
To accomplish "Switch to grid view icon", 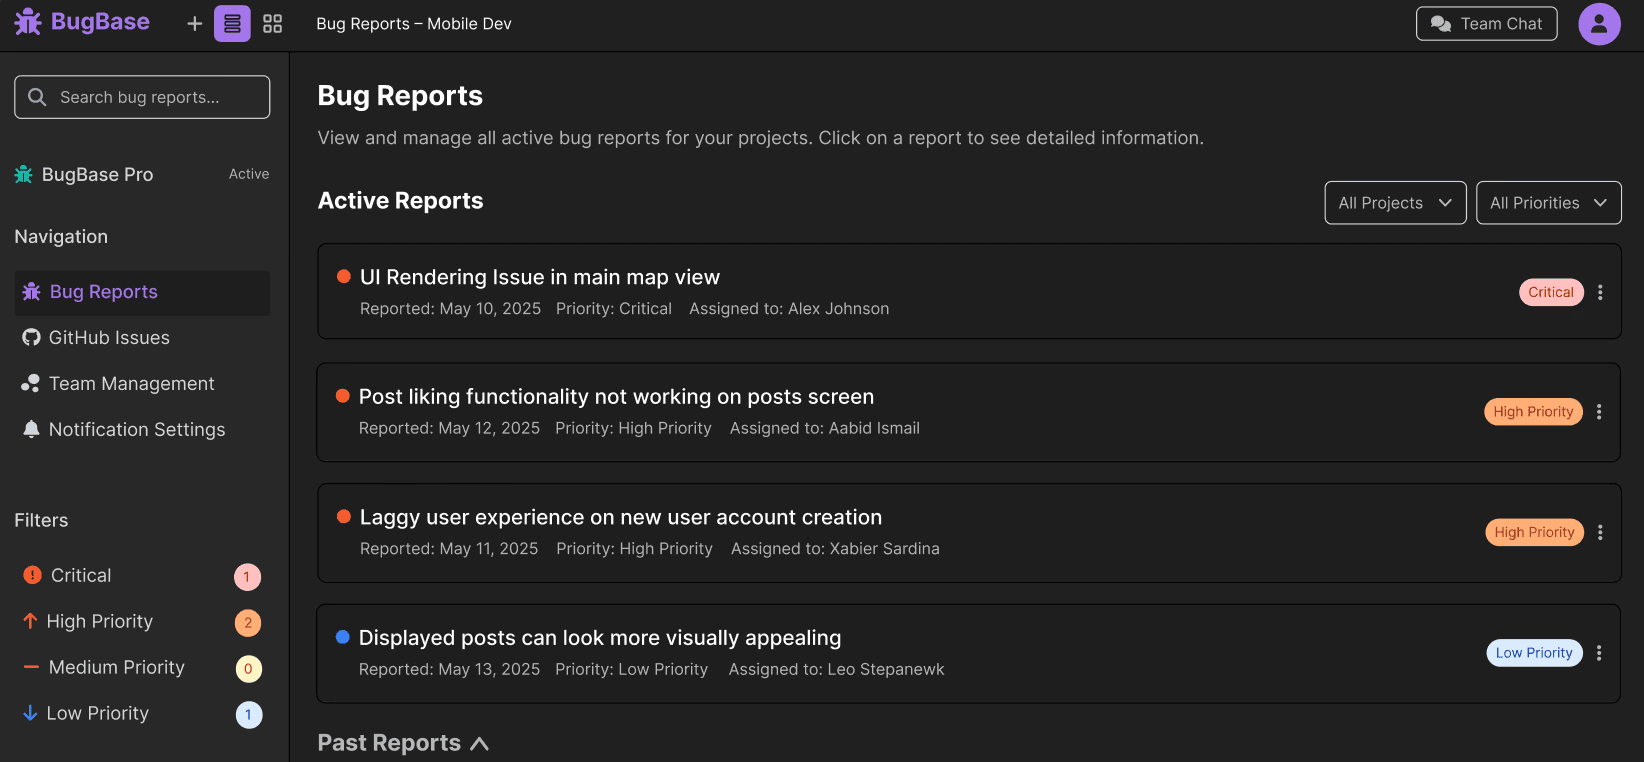I will pyautogui.click(x=272, y=23).
